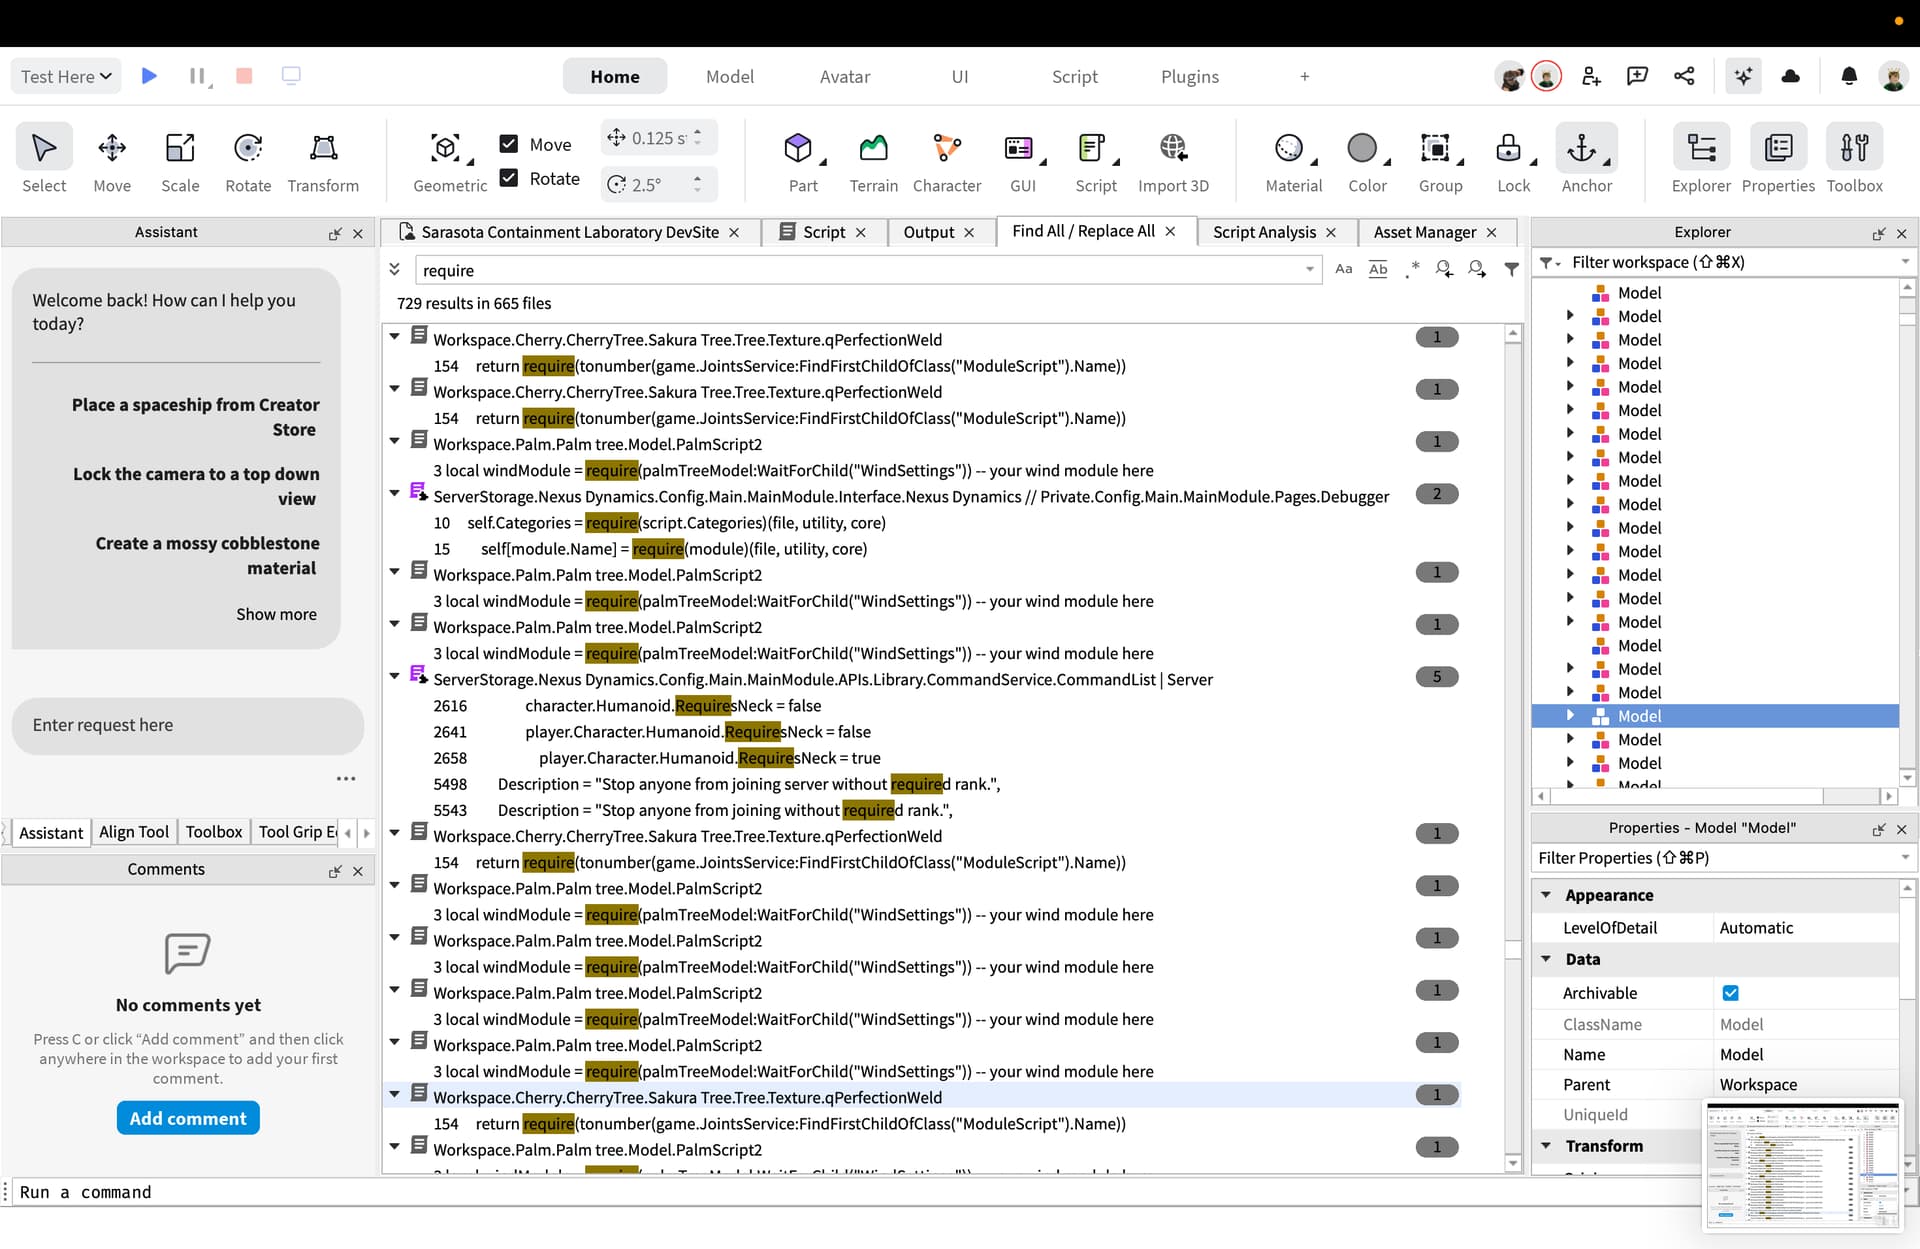Choose 'Place a spaceship from Creator Store'

pos(196,417)
